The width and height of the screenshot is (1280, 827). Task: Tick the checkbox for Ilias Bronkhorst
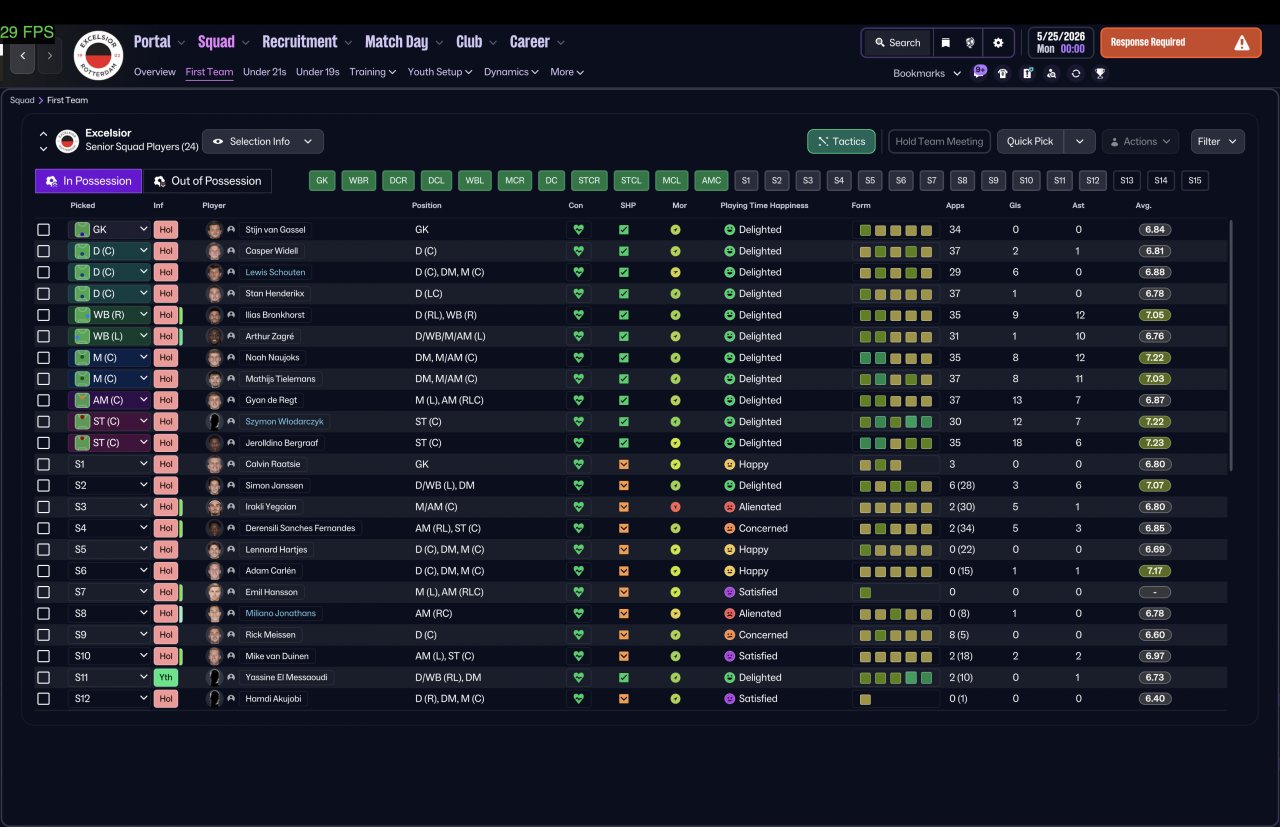[43, 315]
